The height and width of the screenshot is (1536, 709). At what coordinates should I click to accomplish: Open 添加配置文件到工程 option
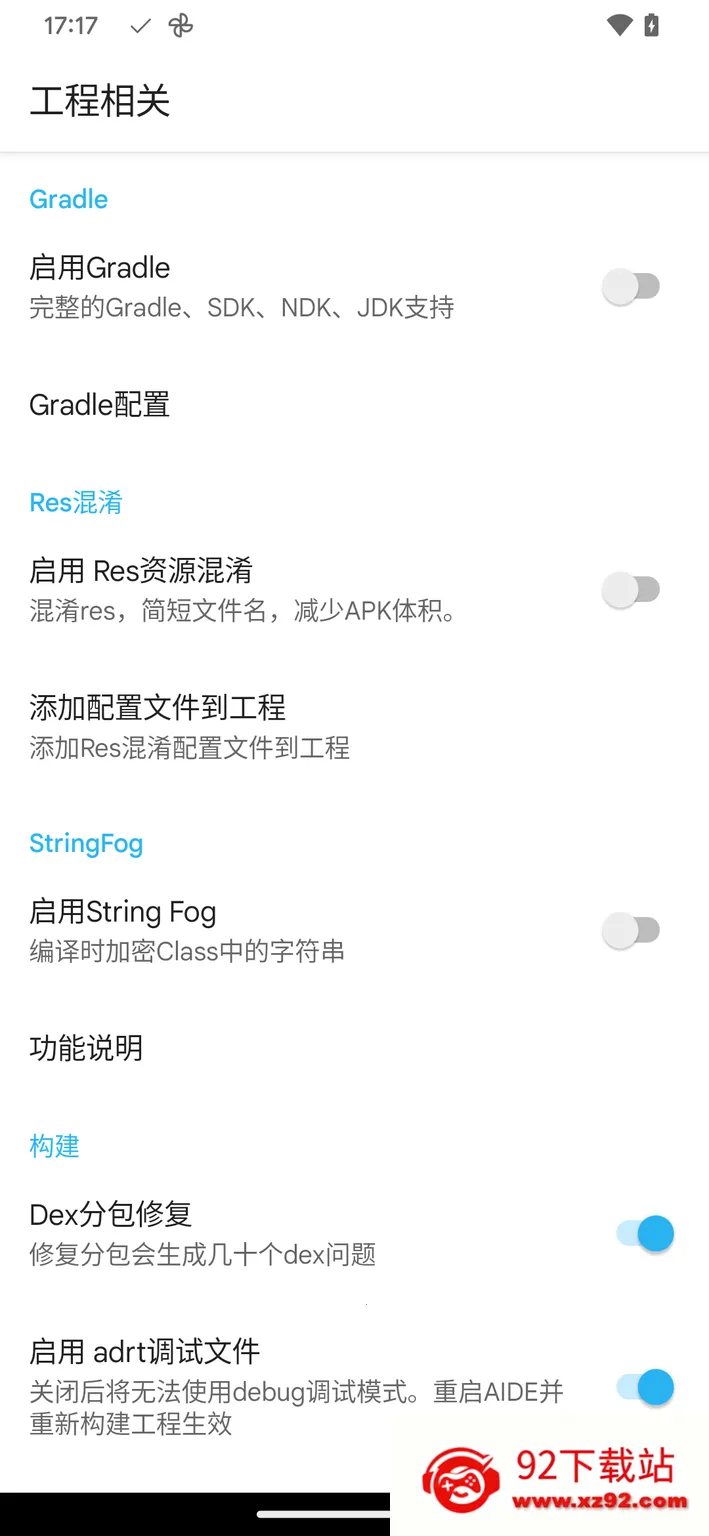point(158,708)
